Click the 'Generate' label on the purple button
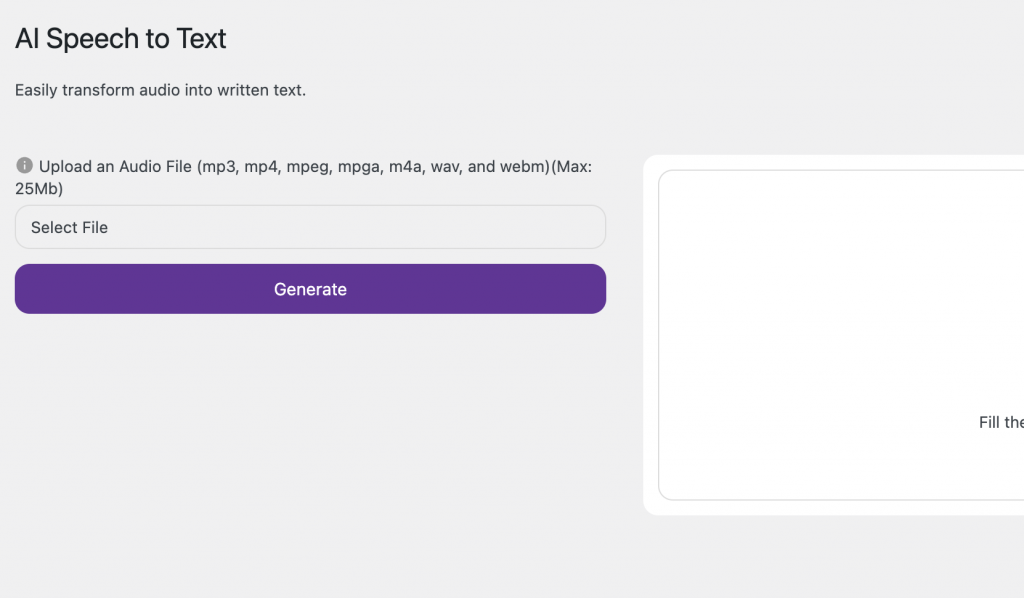Screen dimensions: 1024x598 [x=310, y=289]
